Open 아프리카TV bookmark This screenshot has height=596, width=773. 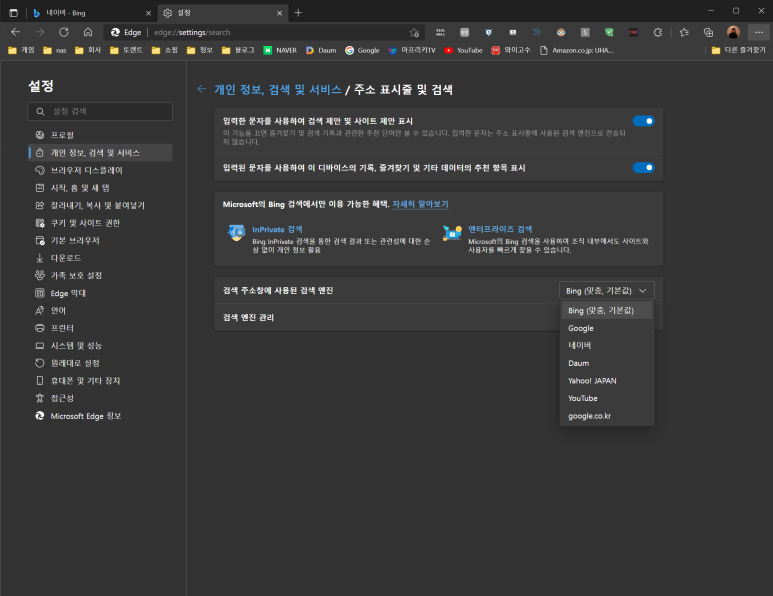tap(412, 50)
